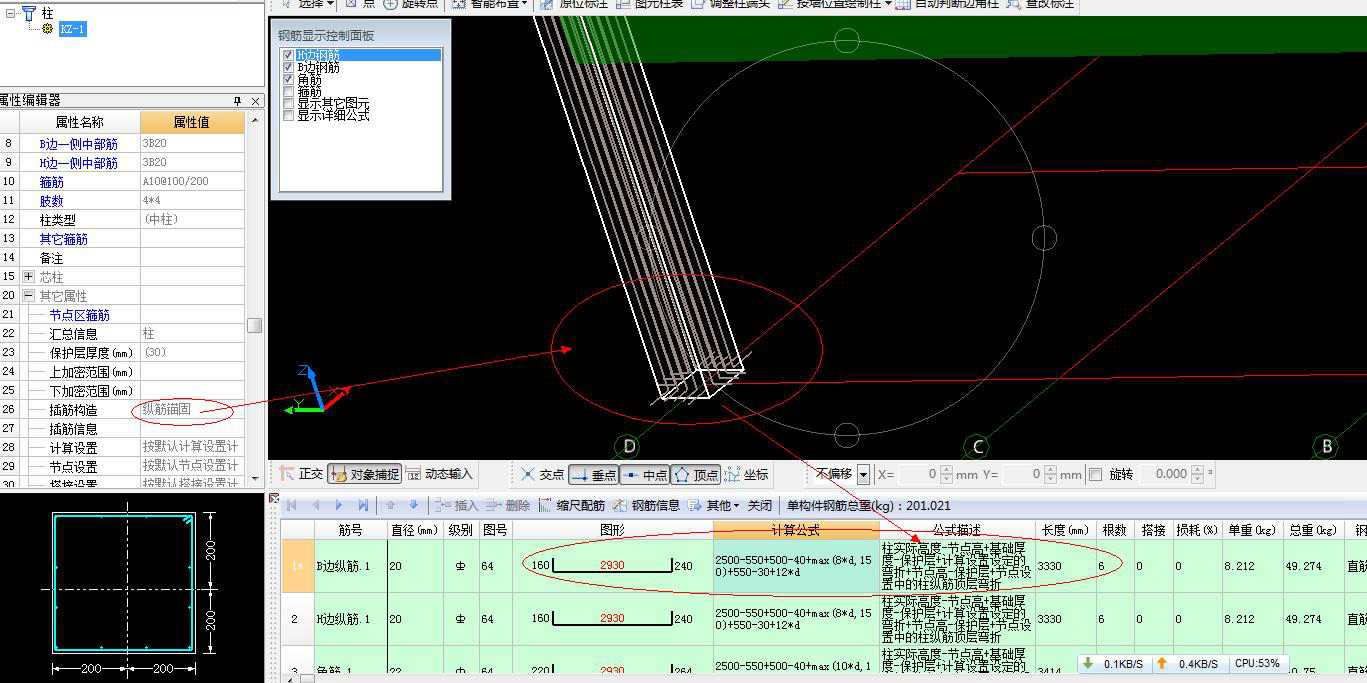
Task: Click the X offset input field
Action: [x=919, y=474]
